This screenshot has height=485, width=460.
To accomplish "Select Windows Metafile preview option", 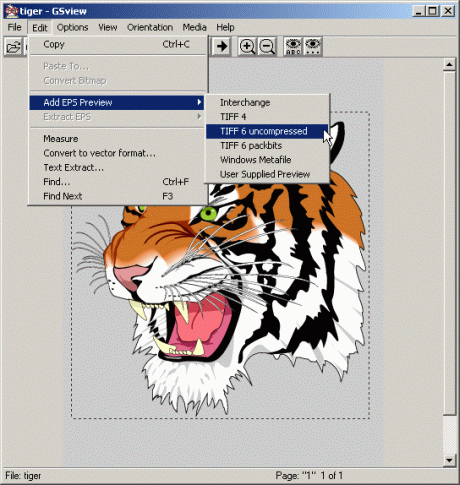I will click(x=267, y=160).
